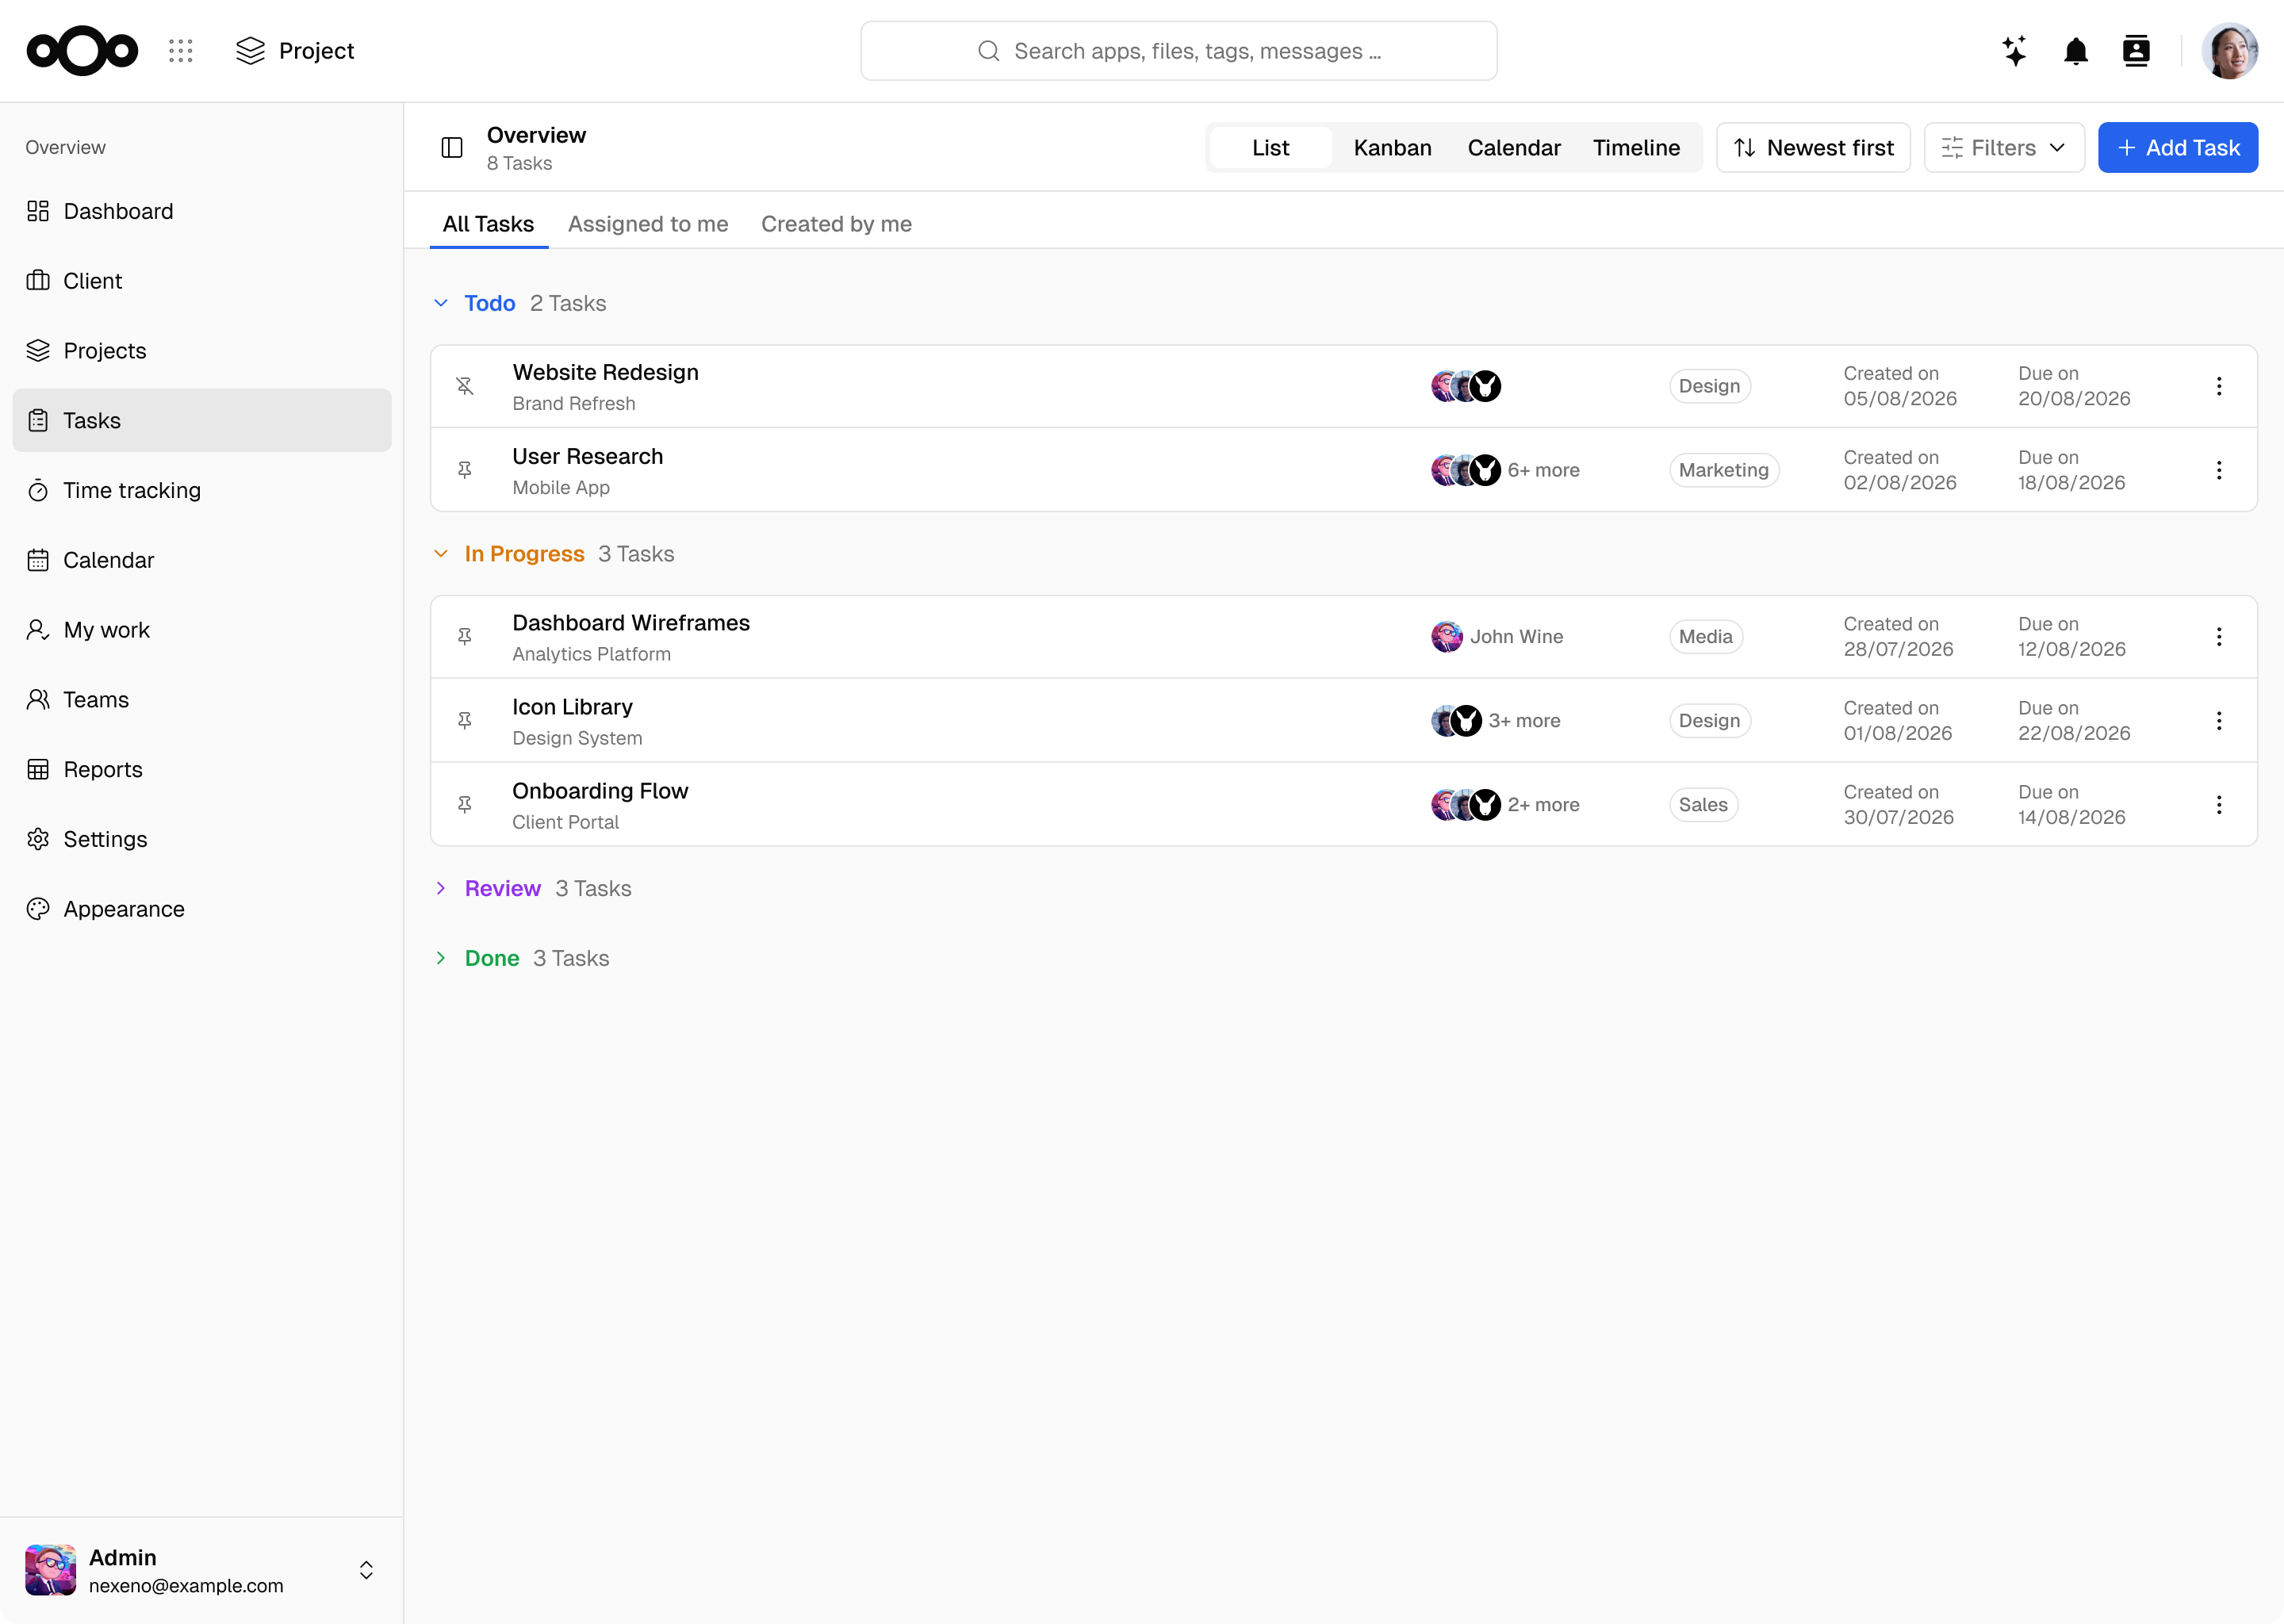Pin the User Research task
The height and width of the screenshot is (1624, 2284).
pyautogui.click(x=465, y=470)
